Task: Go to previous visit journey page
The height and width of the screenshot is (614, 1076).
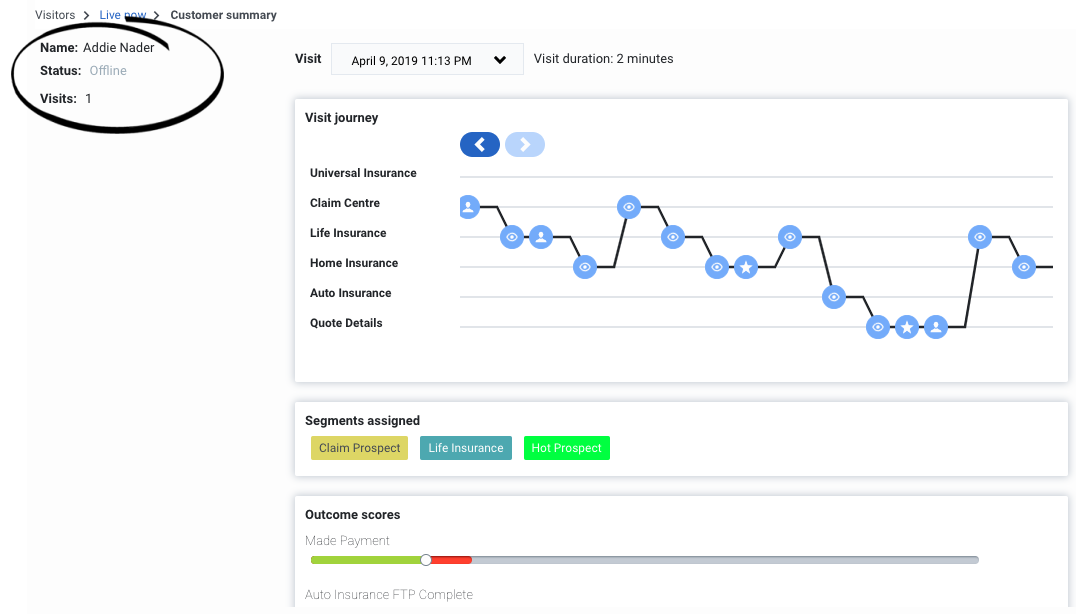Action: tap(480, 145)
